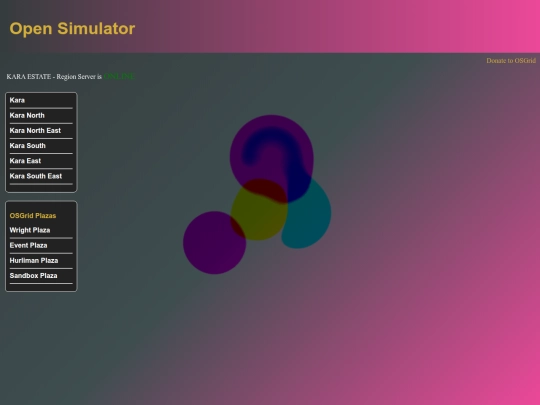Open Wright Plaza link
Image resolution: width=540 pixels, height=405 pixels.
[30, 230]
